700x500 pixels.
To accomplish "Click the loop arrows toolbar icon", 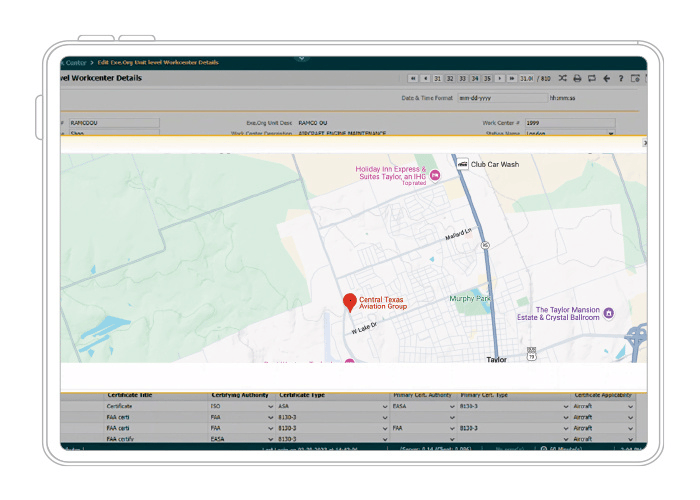I will pyautogui.click(x=592, y=78).
